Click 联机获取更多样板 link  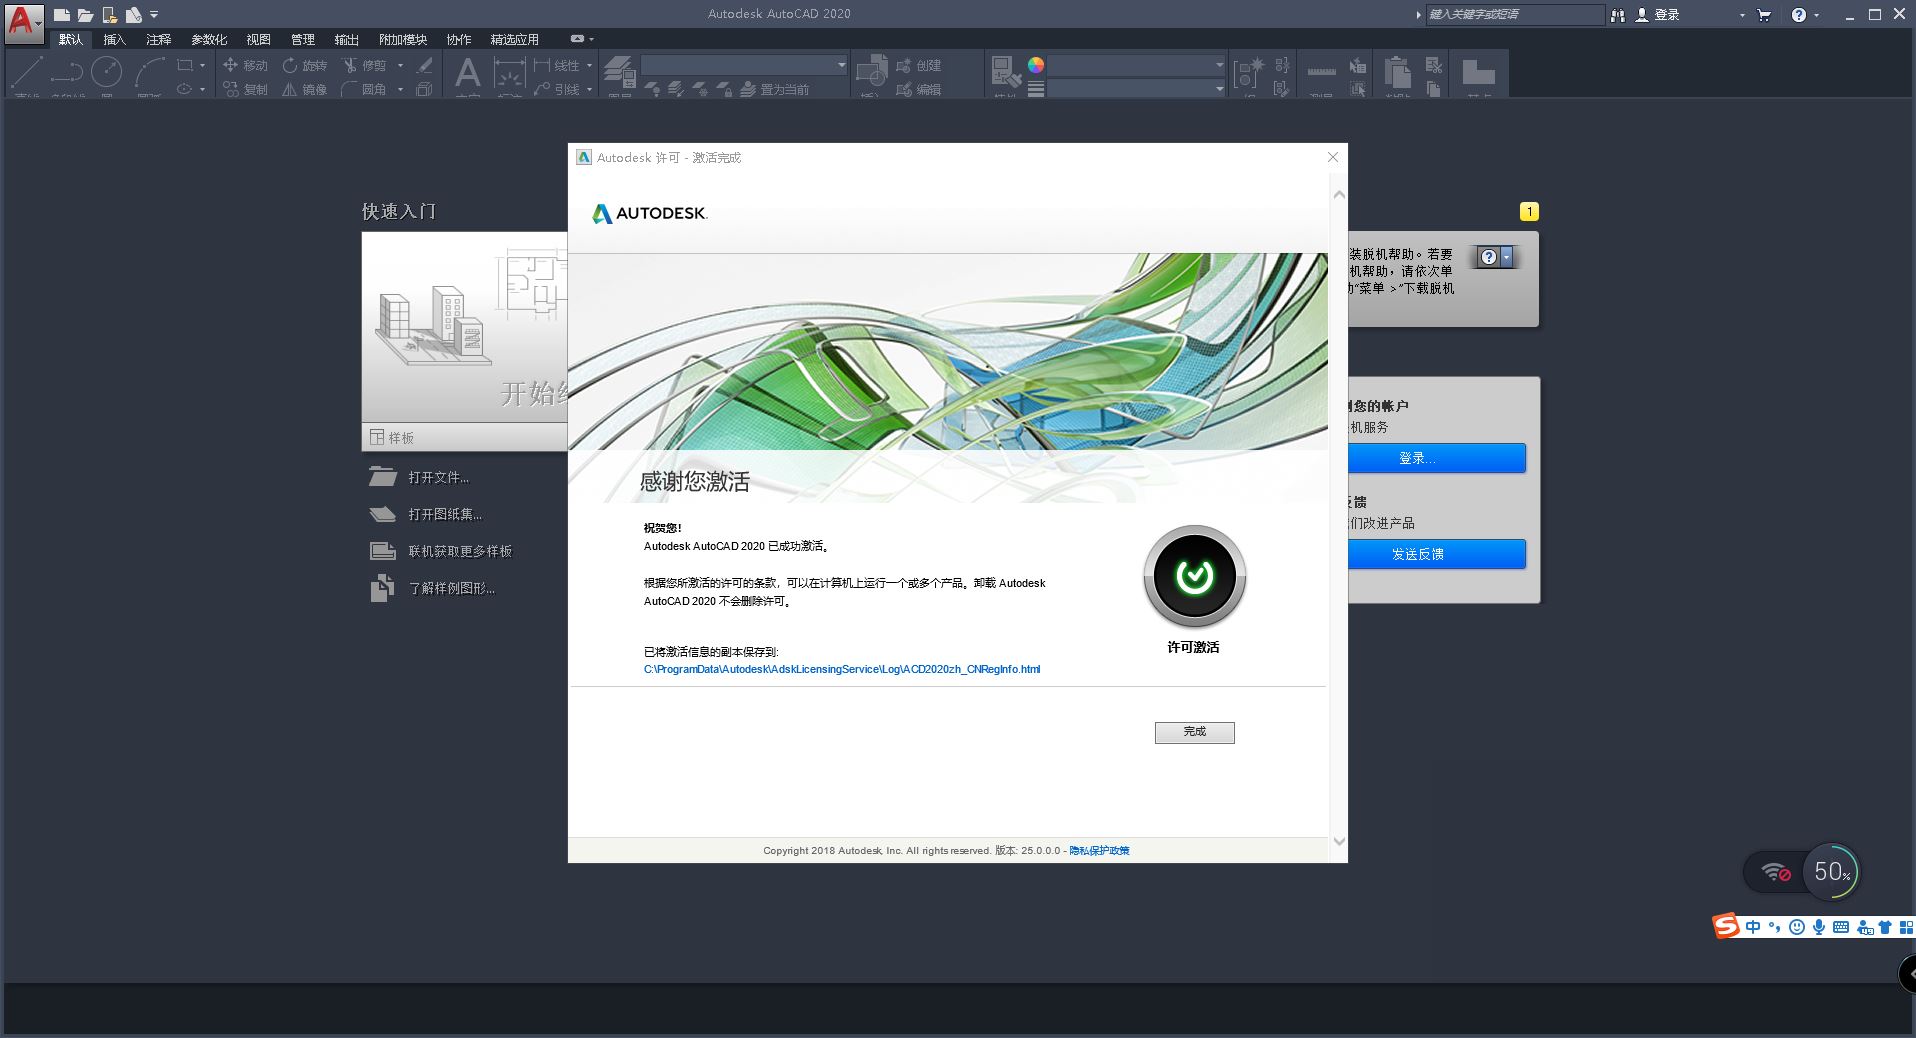point(460,551)
